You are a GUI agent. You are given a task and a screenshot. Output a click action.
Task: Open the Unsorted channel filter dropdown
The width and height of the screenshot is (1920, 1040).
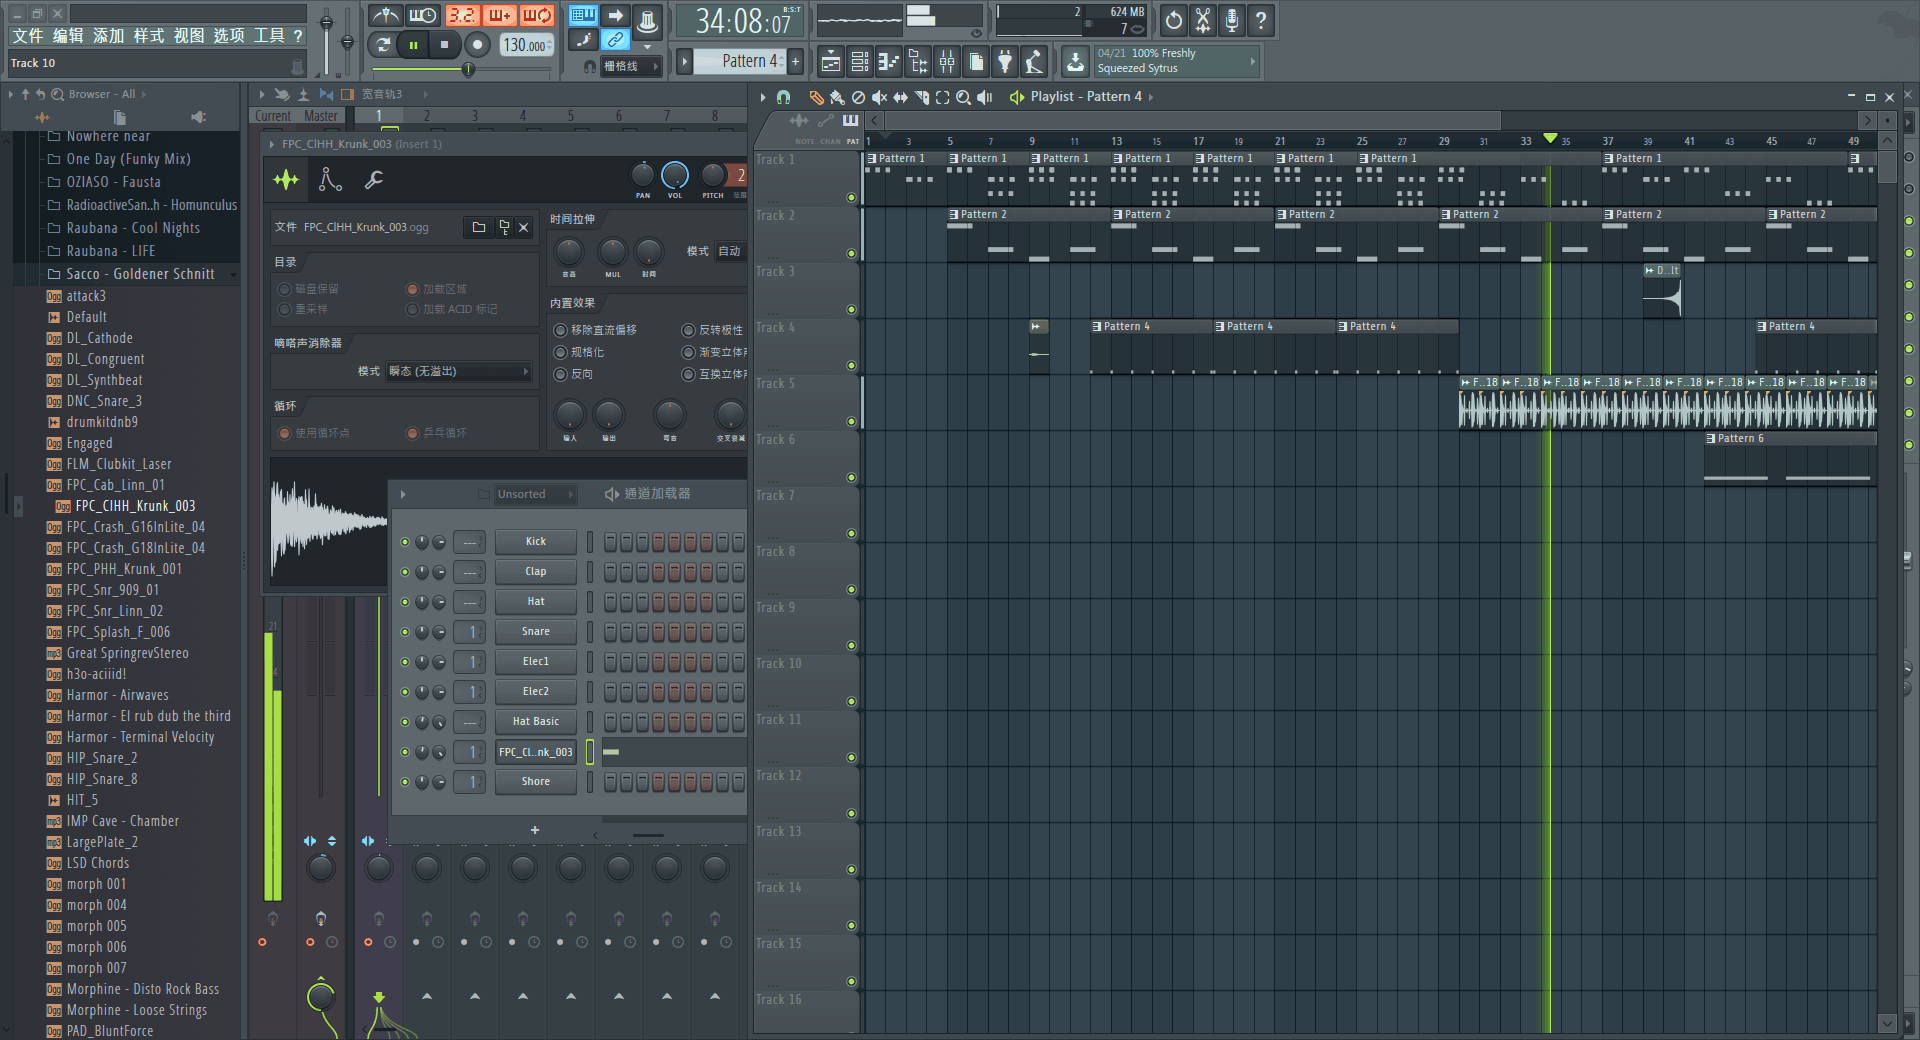pos(535,494)
